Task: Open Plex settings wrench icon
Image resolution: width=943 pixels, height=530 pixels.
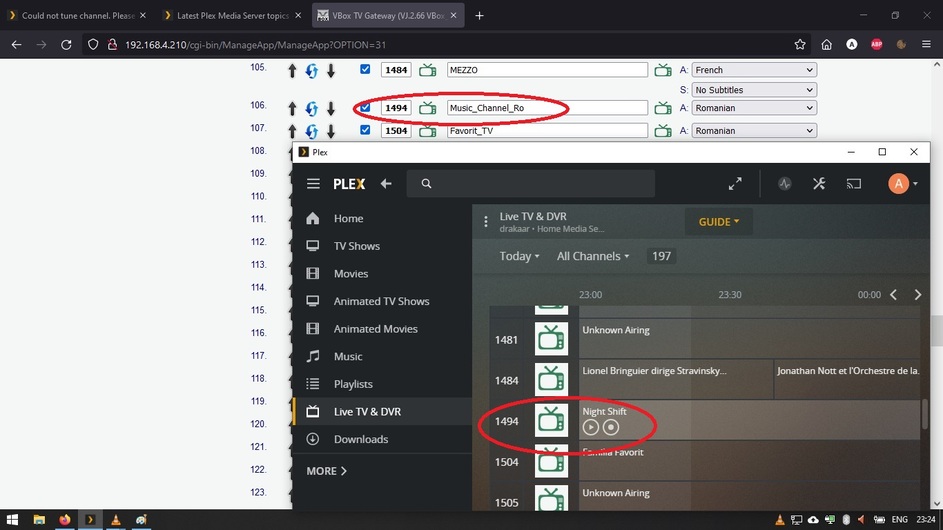Action: (x=819, y=183)
